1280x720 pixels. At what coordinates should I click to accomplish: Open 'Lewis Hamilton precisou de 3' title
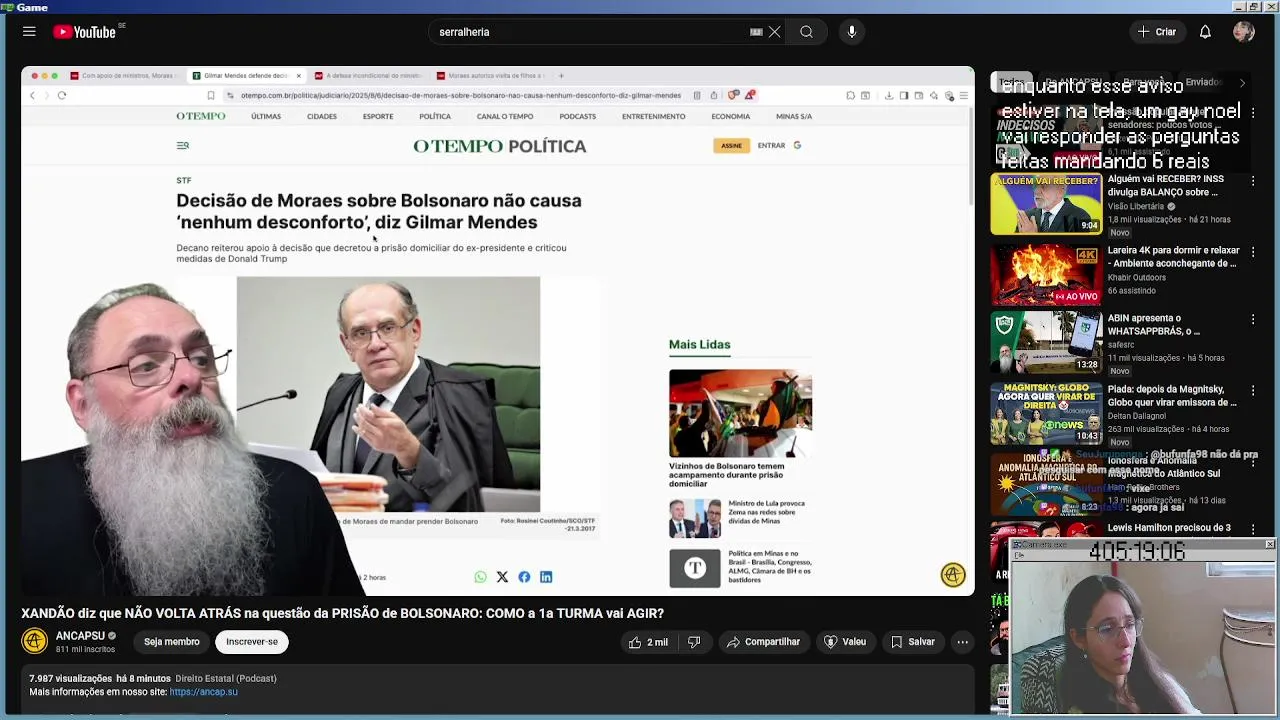tap(1169, 528)
